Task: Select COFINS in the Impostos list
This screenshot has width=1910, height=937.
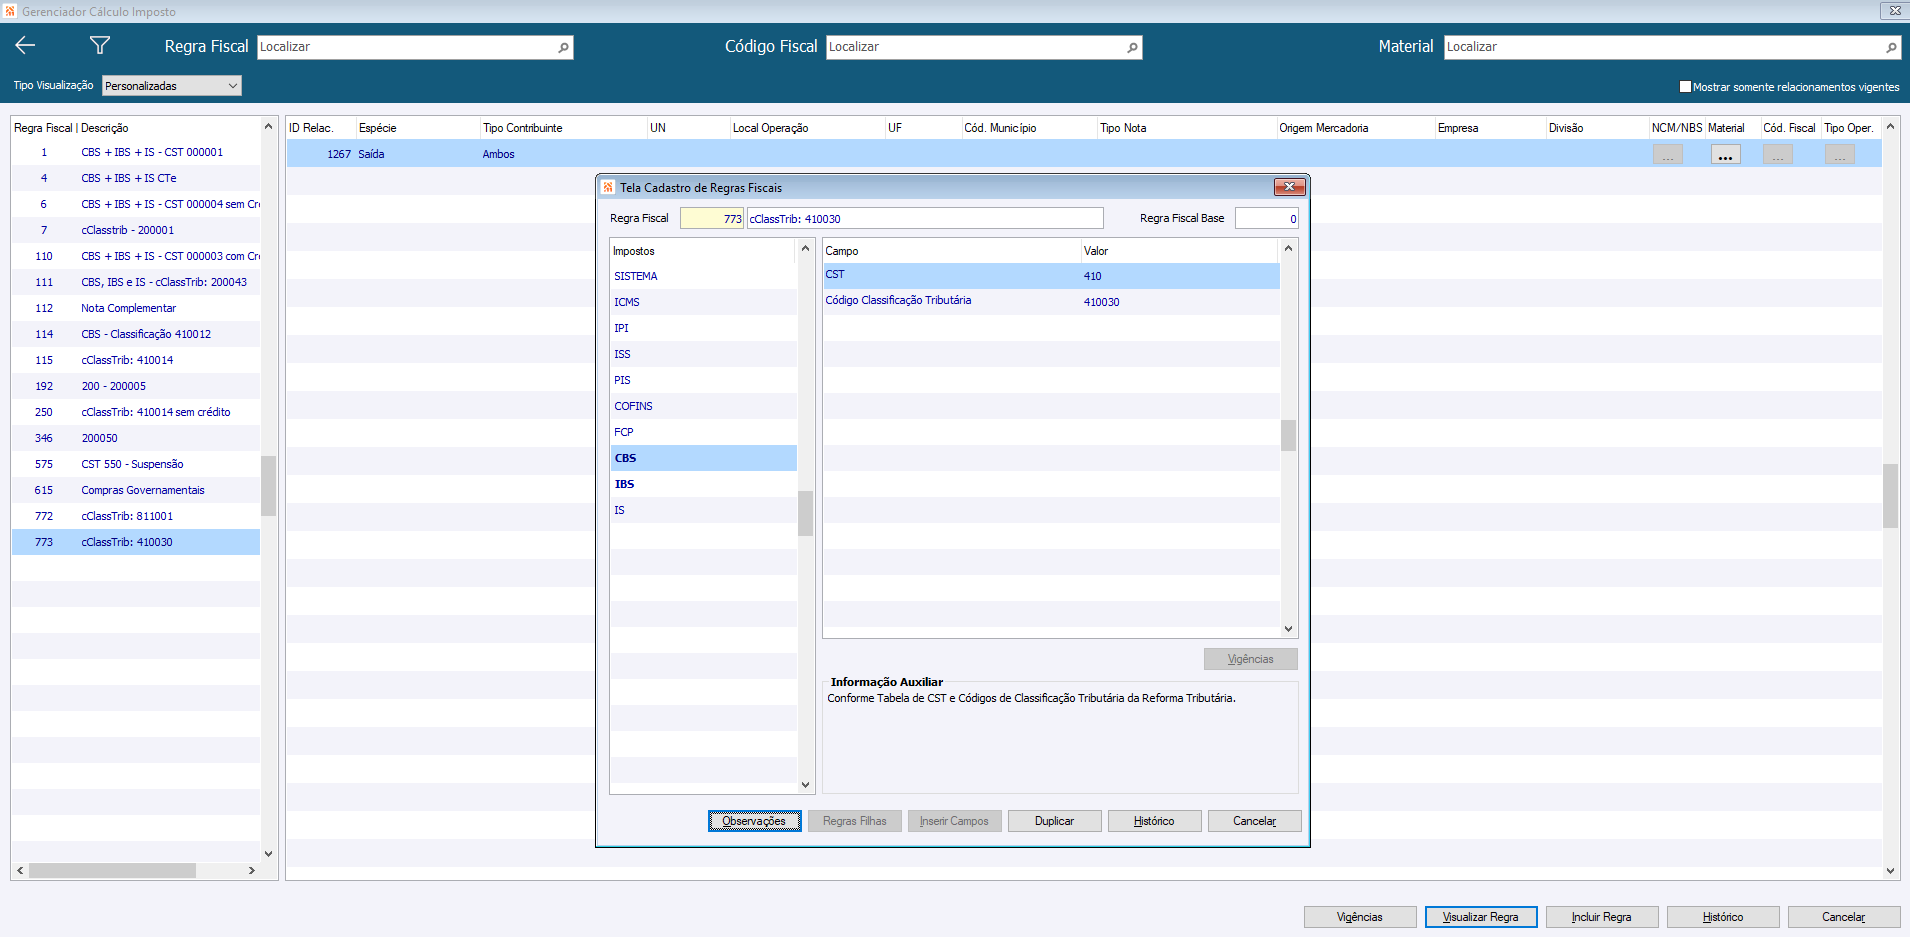Action: tap(704, 406)
